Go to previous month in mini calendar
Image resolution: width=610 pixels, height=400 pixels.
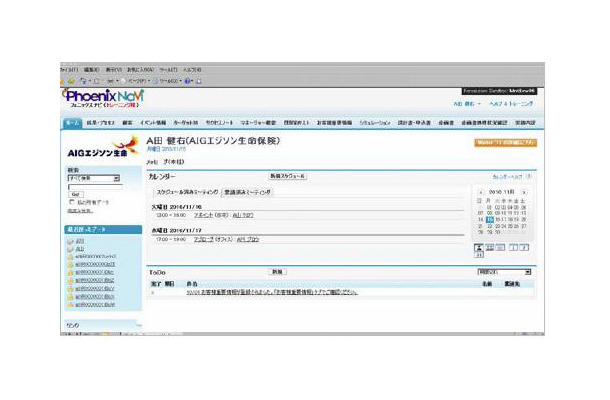[x=482, y=191]
